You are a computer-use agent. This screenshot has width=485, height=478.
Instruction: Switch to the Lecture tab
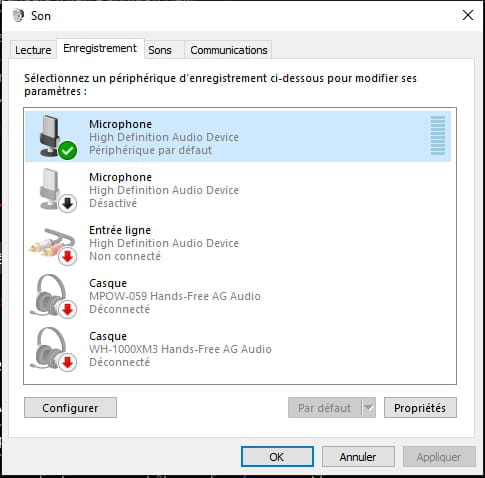pyautogui.click(x=33, y=50)
